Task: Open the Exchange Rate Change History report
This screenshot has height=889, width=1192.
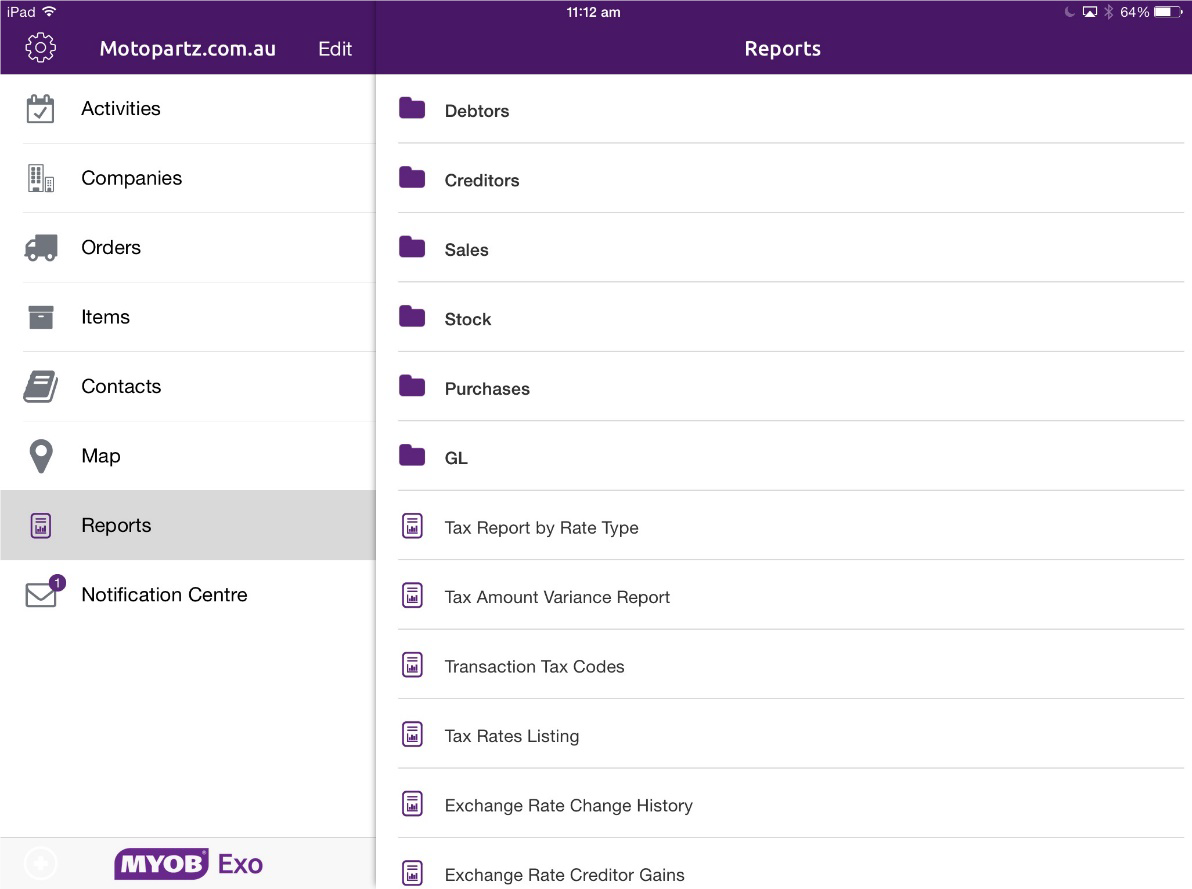Action: coord(568,805)
